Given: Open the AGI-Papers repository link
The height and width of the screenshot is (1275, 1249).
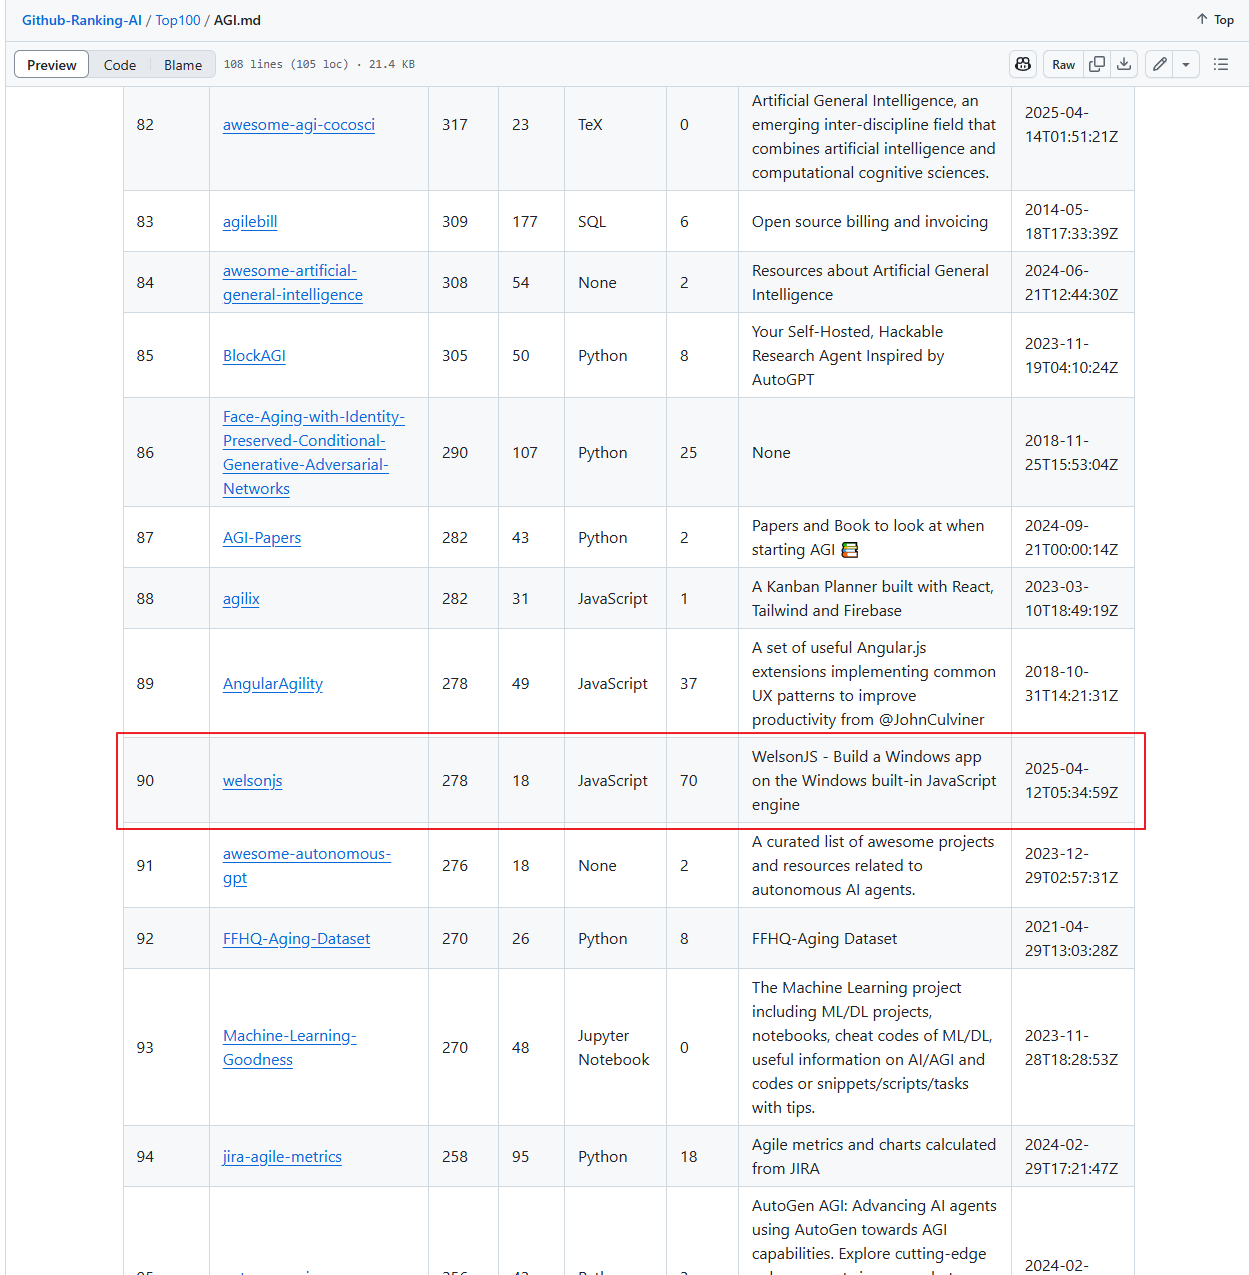Looking at the screenshot, I should coord(261,538).
